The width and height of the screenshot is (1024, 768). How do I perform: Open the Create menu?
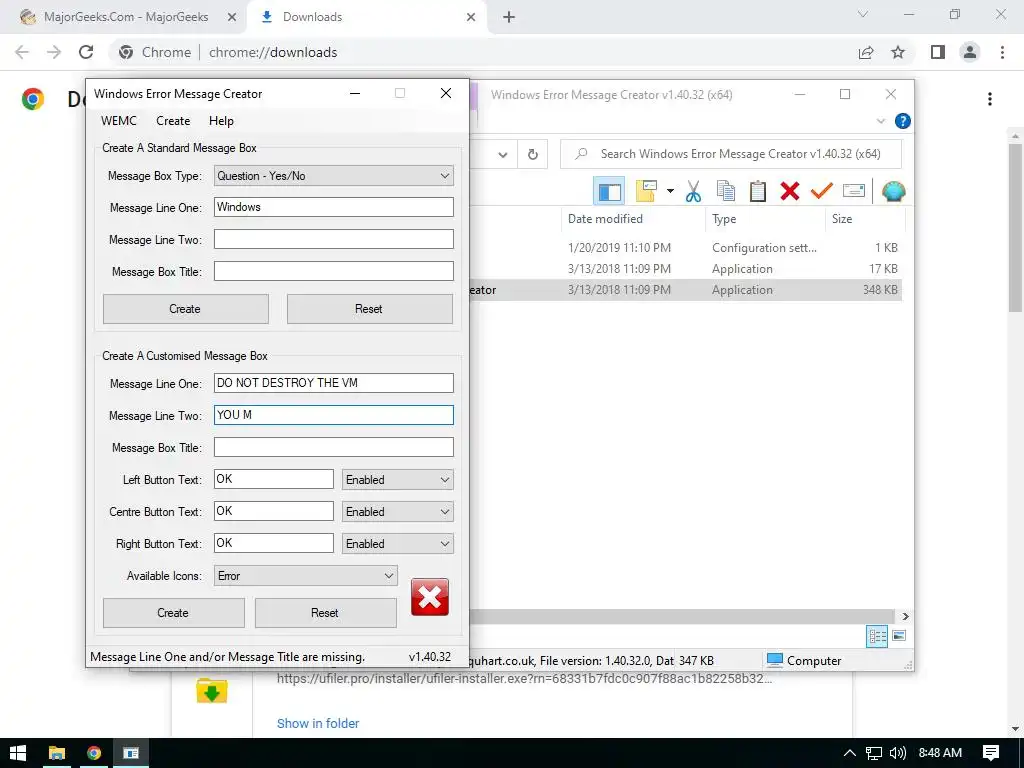click(173, 121)
